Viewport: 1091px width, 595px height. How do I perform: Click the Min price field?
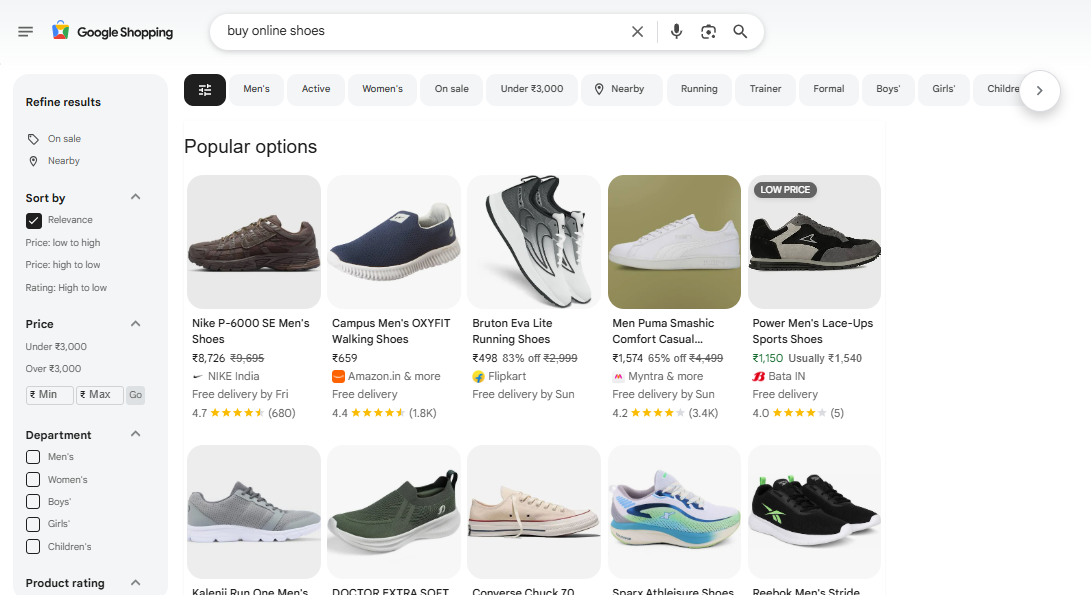49,395
